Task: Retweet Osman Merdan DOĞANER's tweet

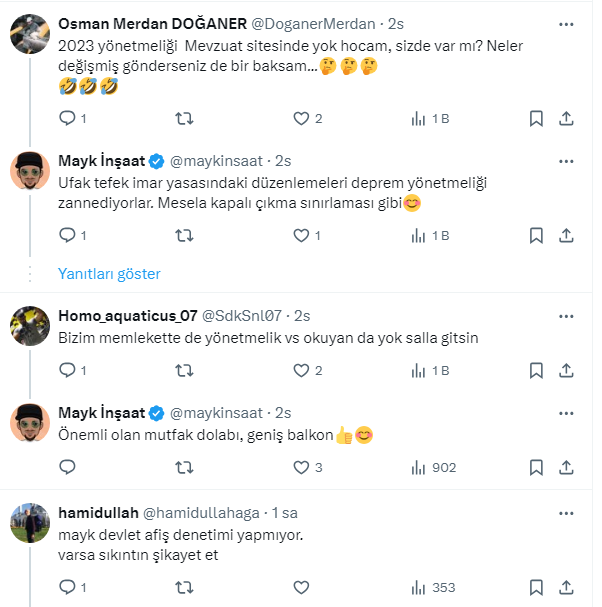Action: (x=185, y=119)
